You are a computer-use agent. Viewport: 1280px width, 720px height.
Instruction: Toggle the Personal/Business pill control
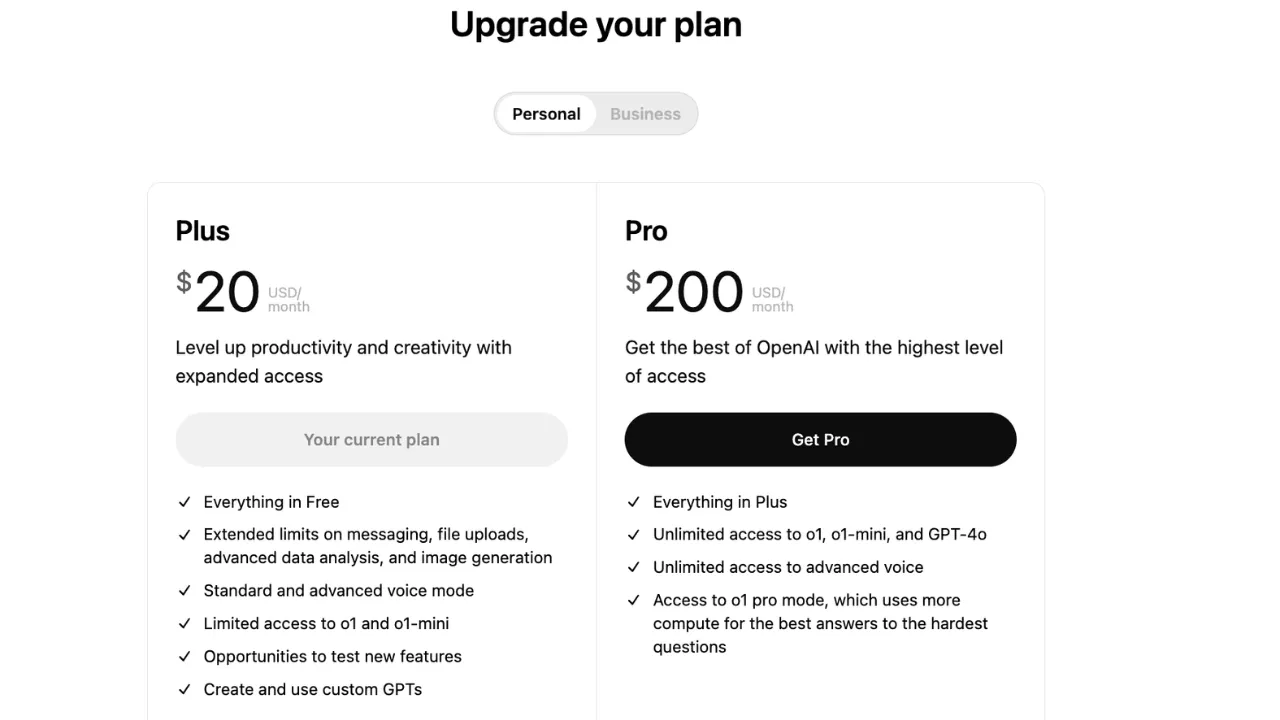click(x=596, y=113)
